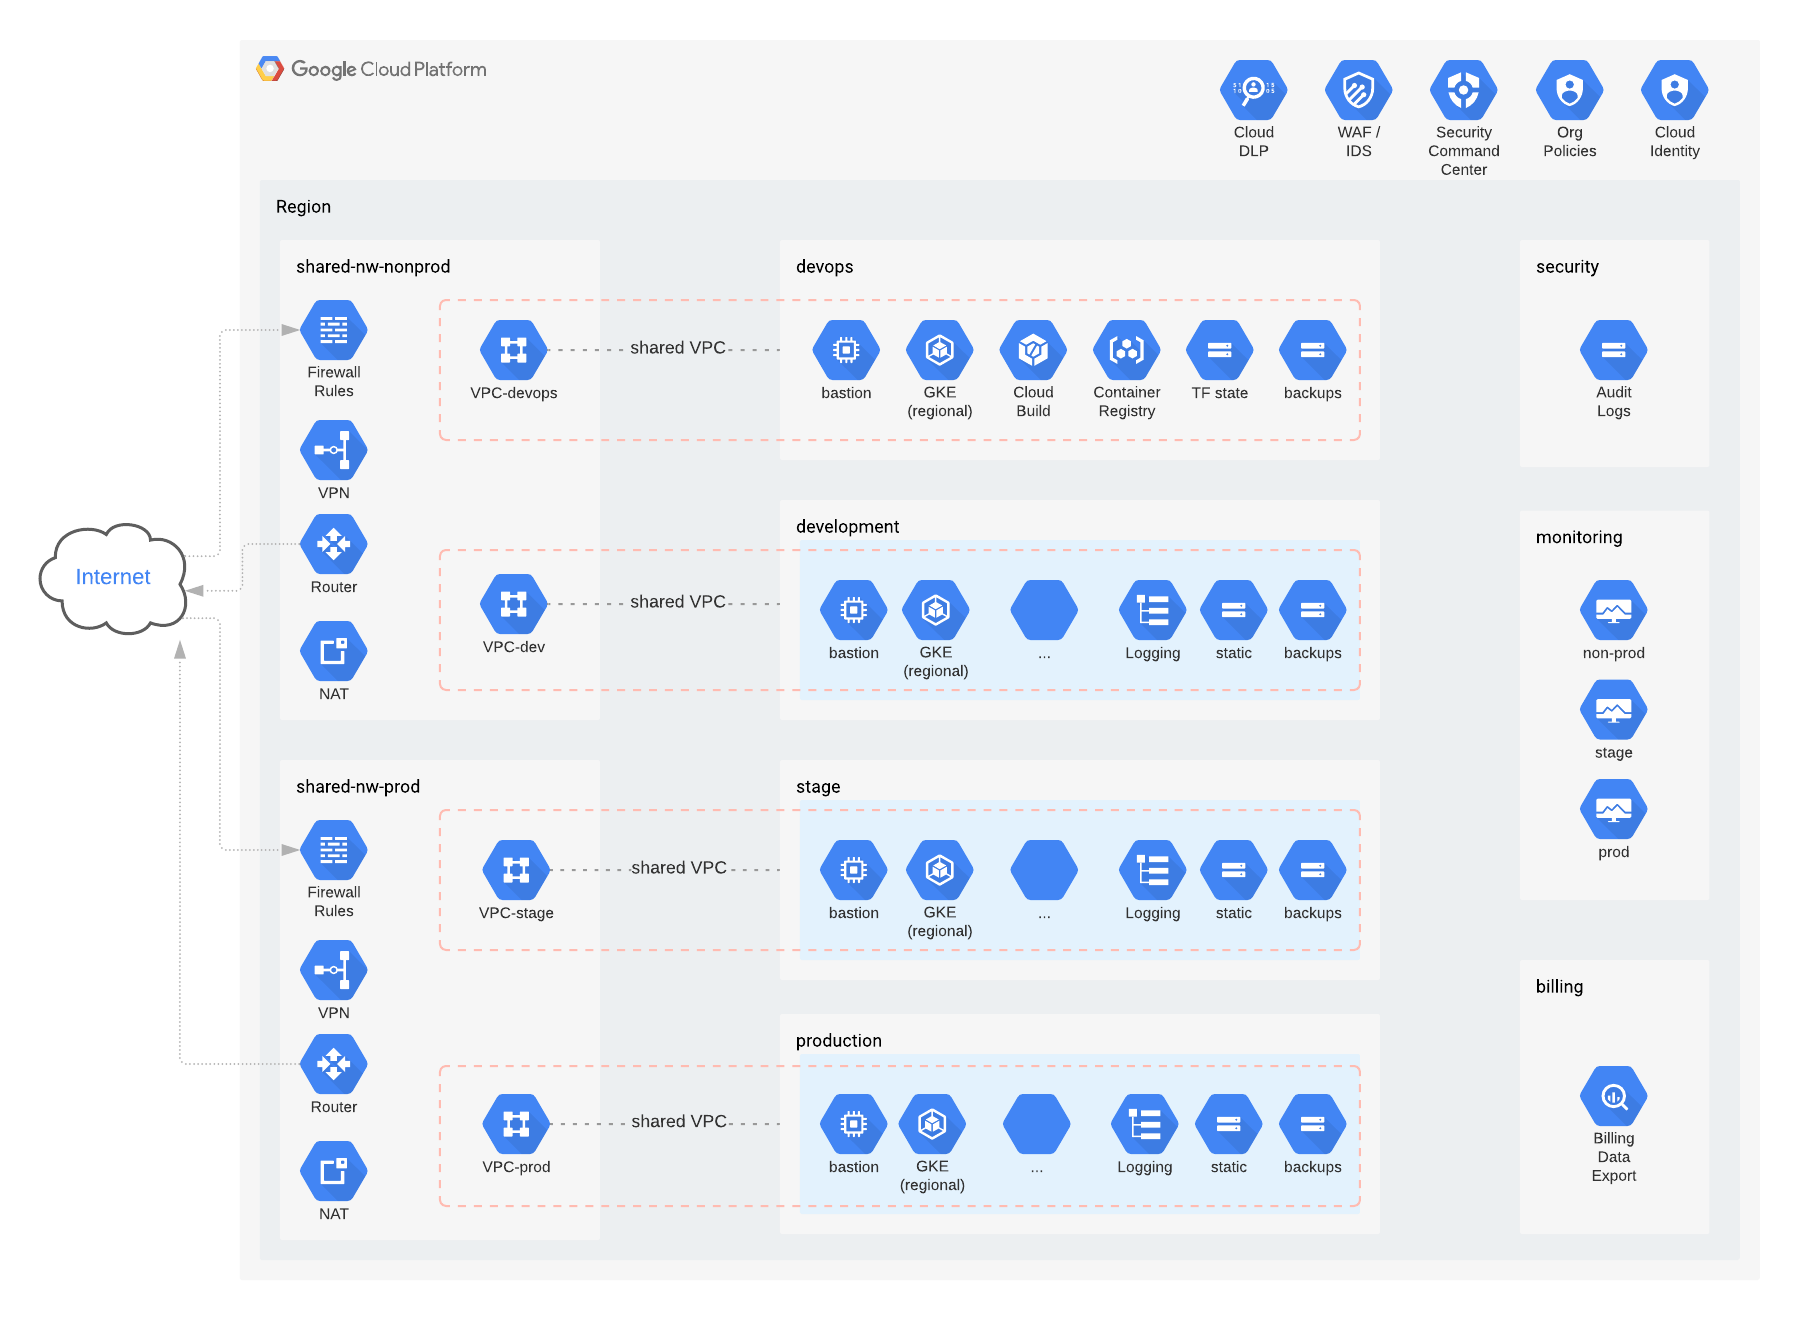Click the Cloud DLP icon

(1253, 91)
